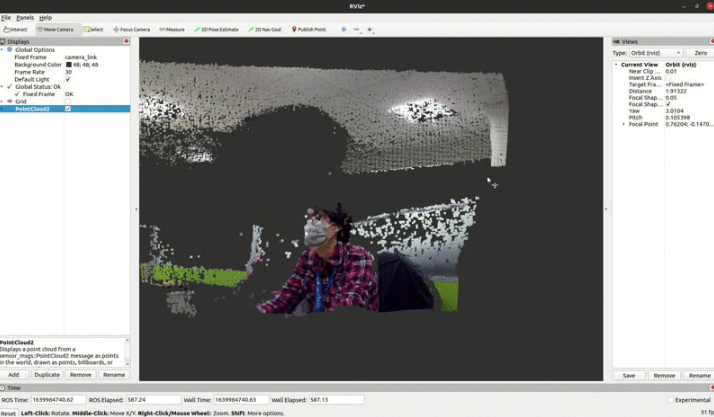Viewport: 714px width, 417px height.
Task: Click the Time panel clock icon
Action: [3, 388]
